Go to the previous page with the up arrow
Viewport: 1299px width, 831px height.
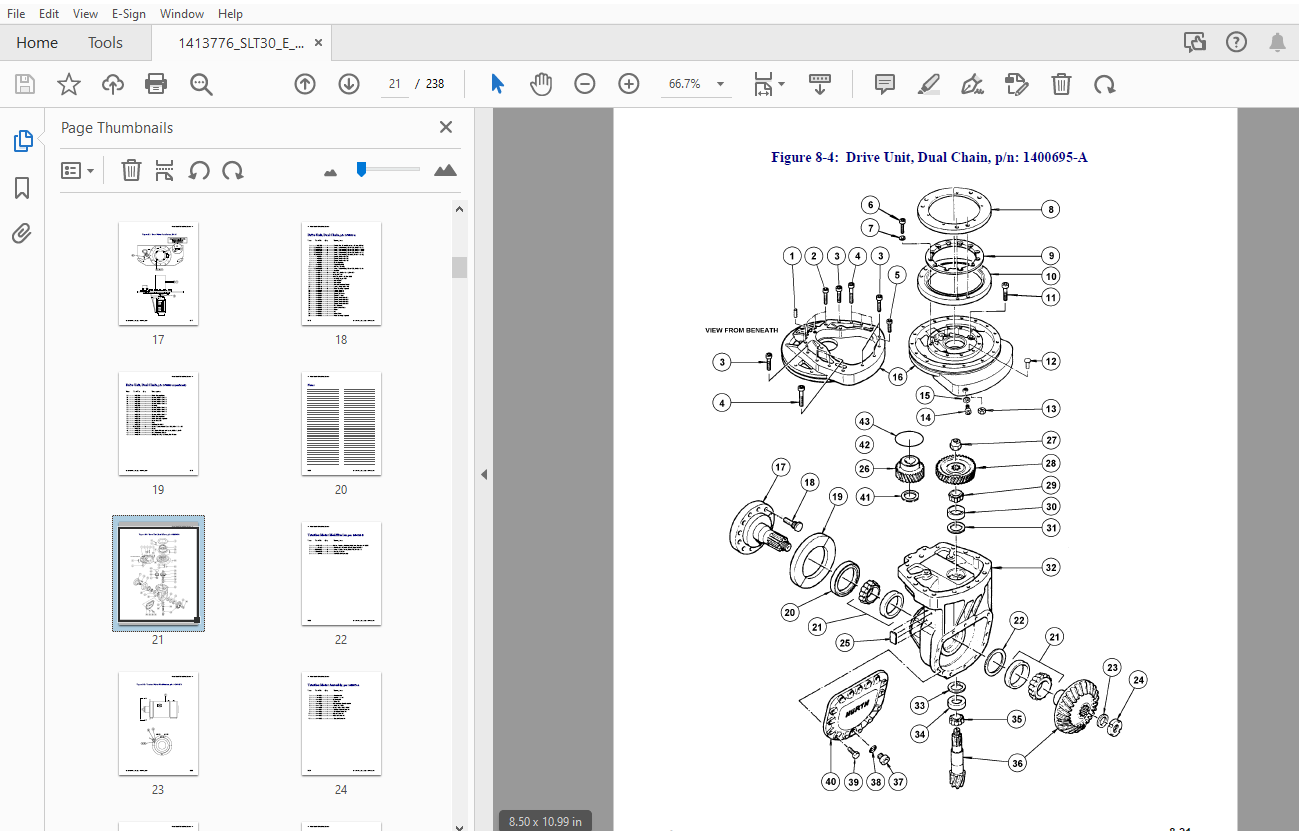coord(305,84)
